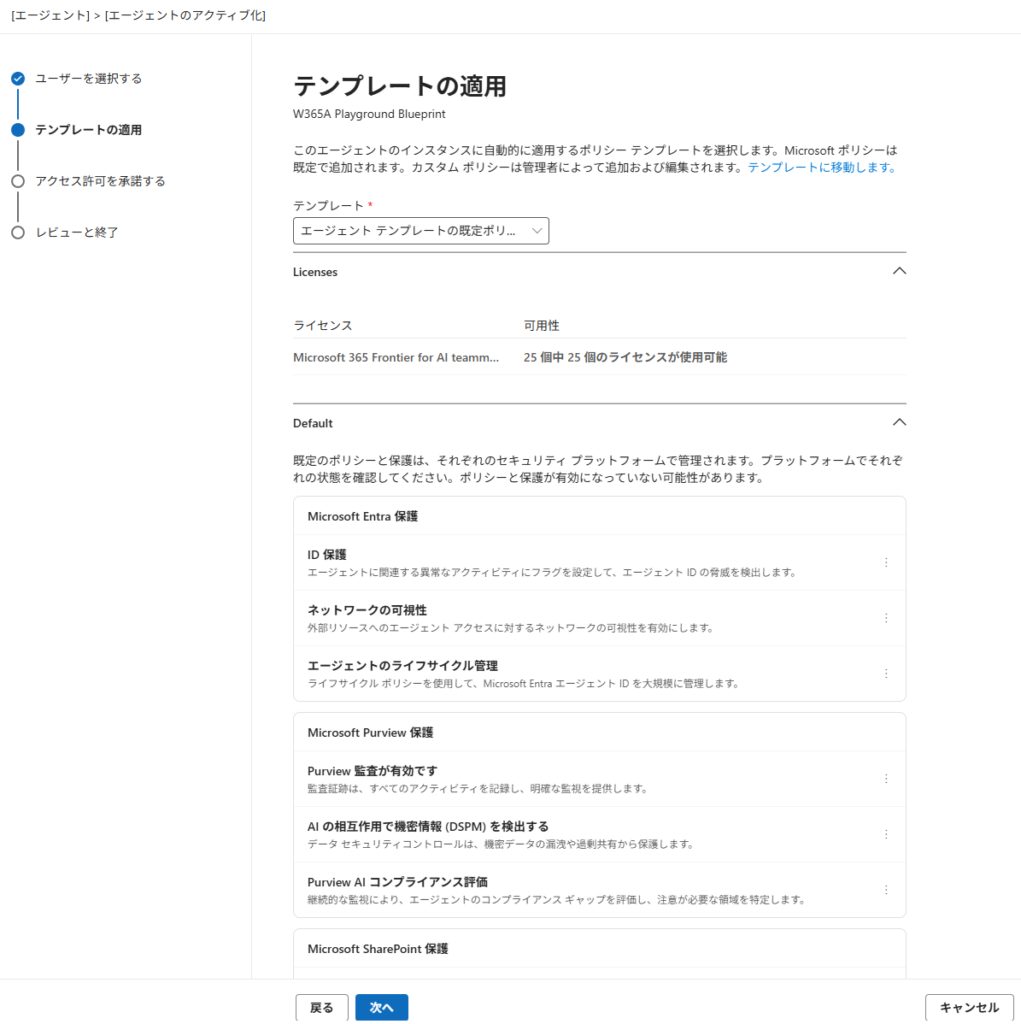Click the completed ユーザーを選択する step checkmark
Viewport: 1021px width, 1024px height.
[18, 78]
